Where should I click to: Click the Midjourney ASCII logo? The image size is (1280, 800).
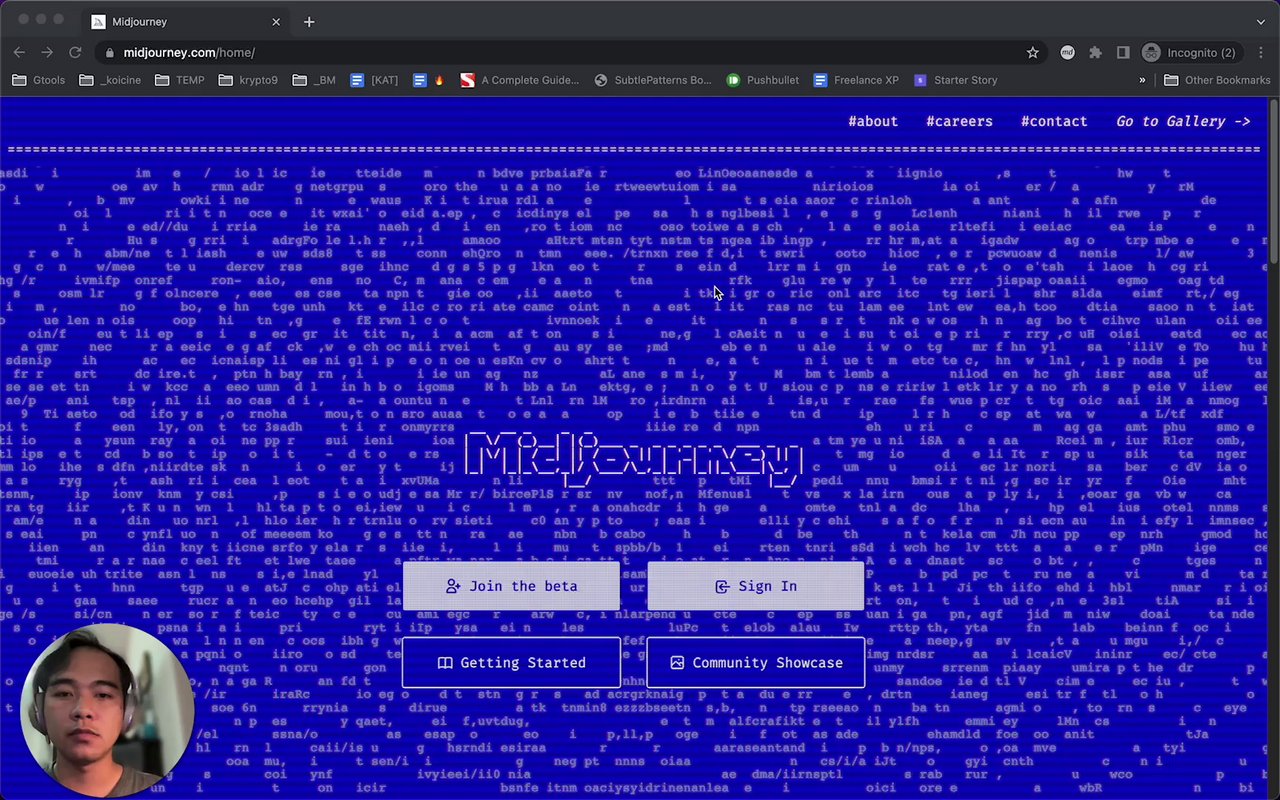point(634,459)
